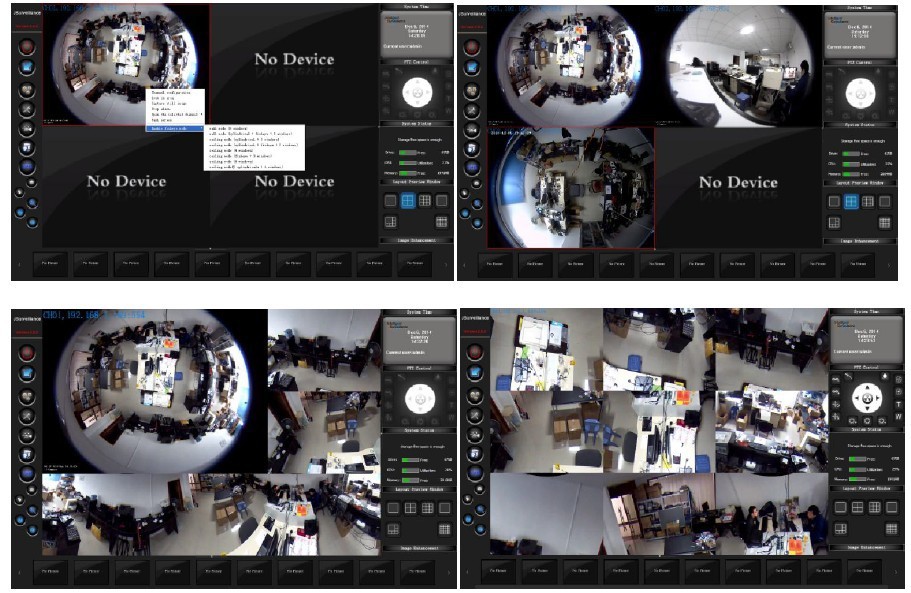Screen dimensions: 911x593
Task: Click first No Device thumbnail in top-right strip
Action: (x=497, y=265)
